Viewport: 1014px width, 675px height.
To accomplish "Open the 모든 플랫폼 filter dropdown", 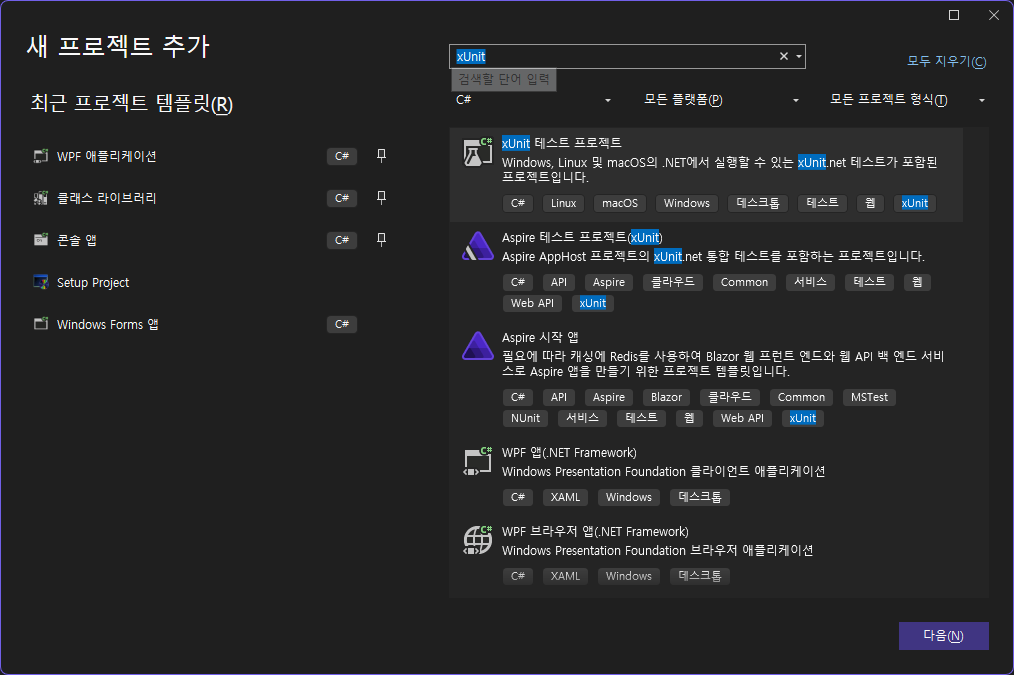I will coord(721,100).
